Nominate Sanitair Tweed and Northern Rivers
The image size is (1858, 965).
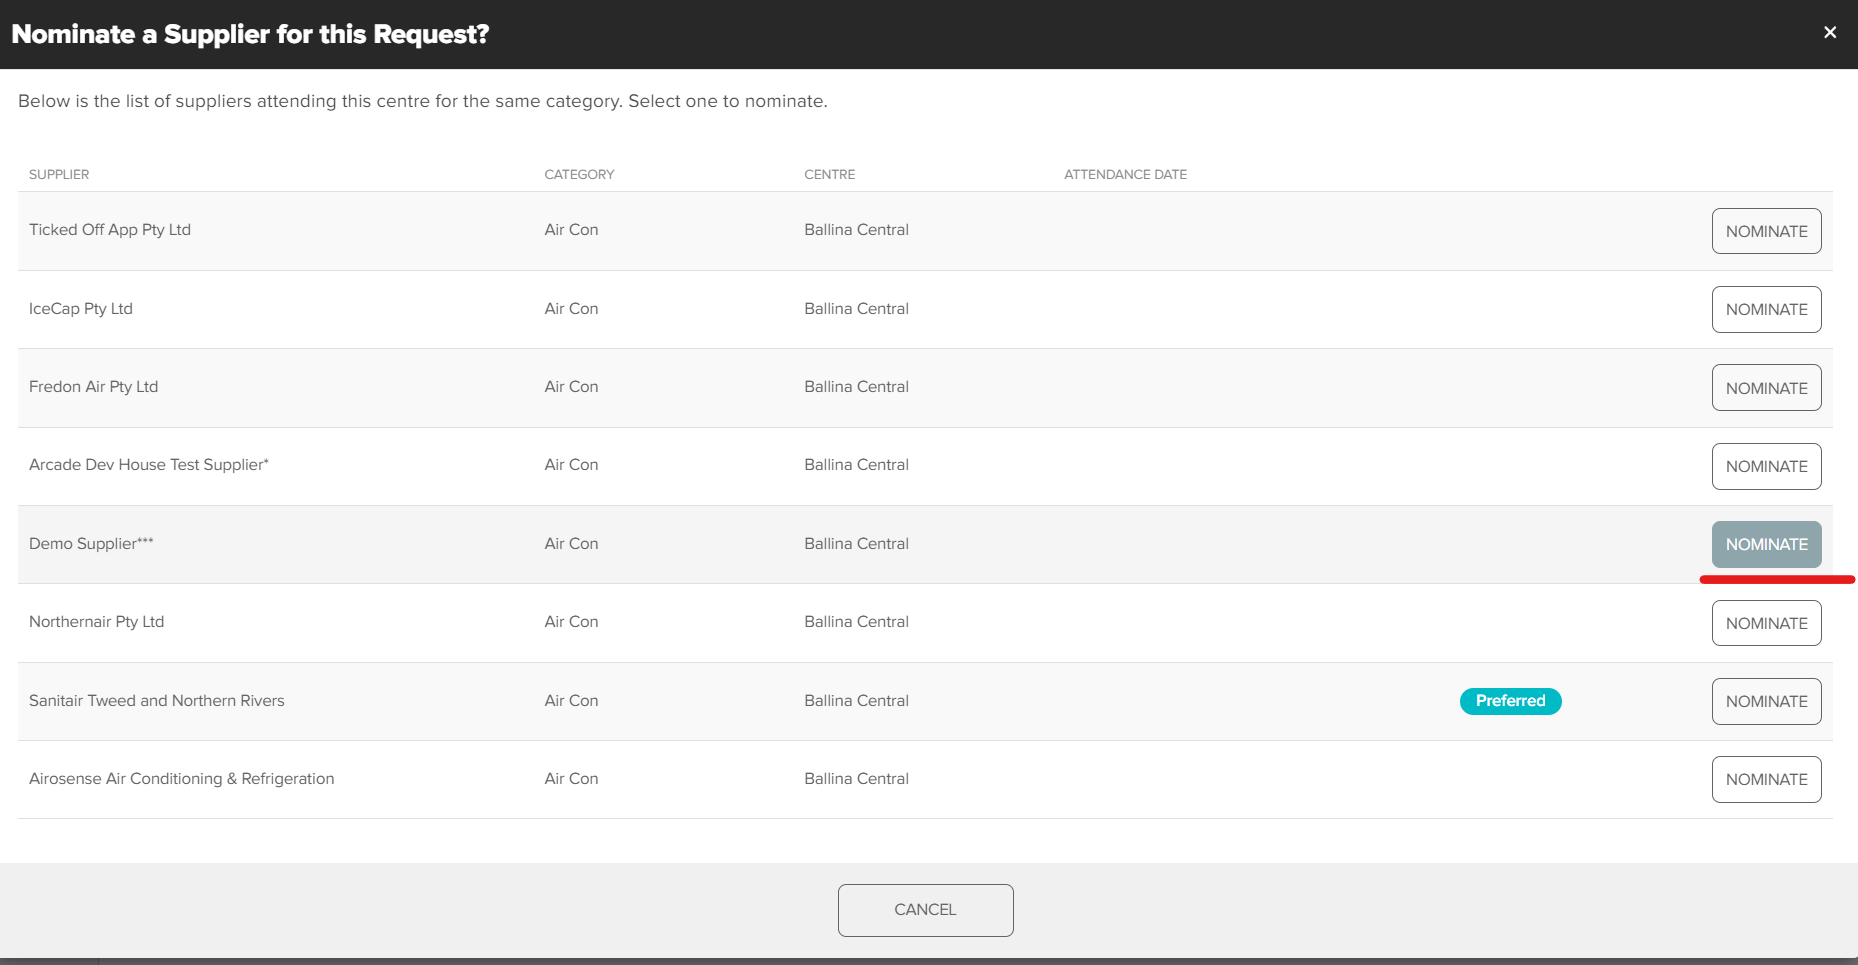[1766, 701]
